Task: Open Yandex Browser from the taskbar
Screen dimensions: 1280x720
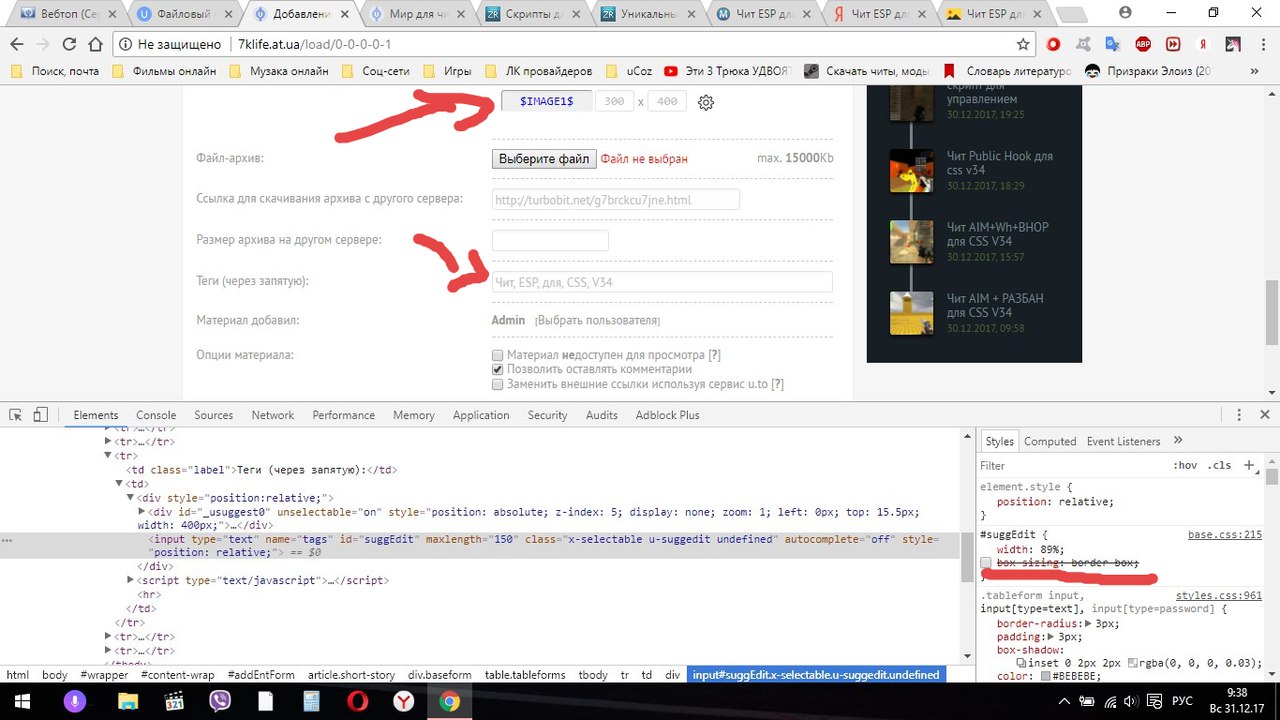Action: coord(404,702)
